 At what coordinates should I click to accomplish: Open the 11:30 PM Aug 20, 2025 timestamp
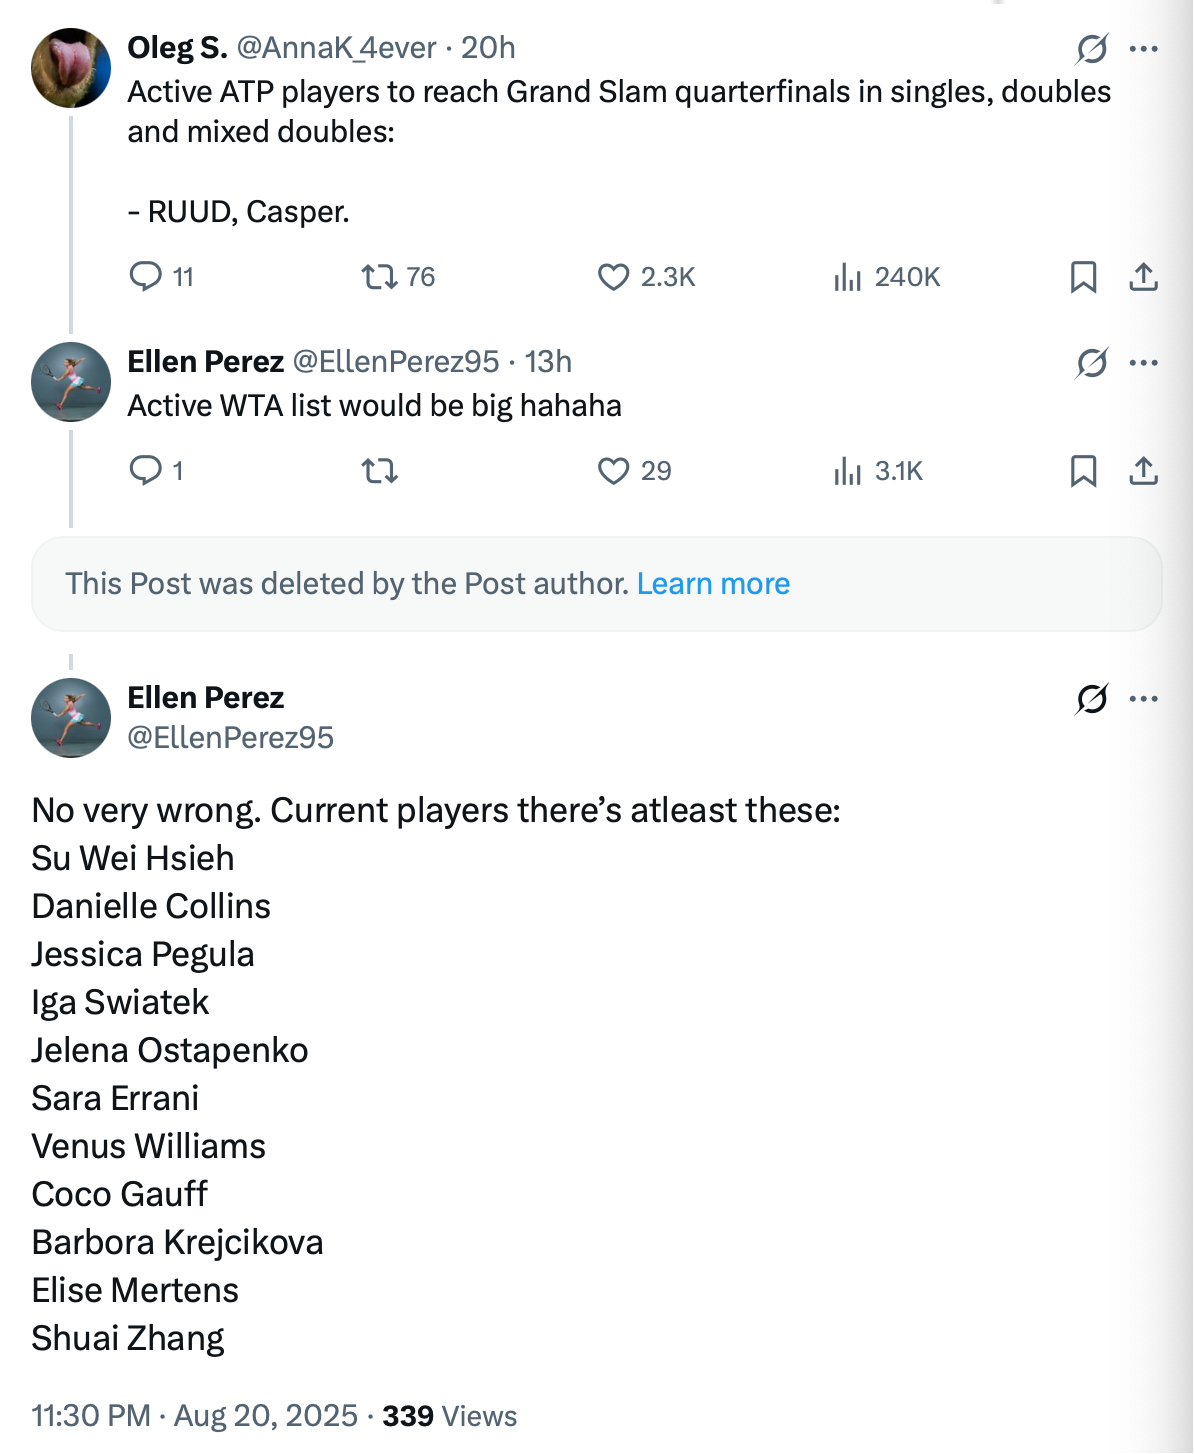tap(195, 1416)
